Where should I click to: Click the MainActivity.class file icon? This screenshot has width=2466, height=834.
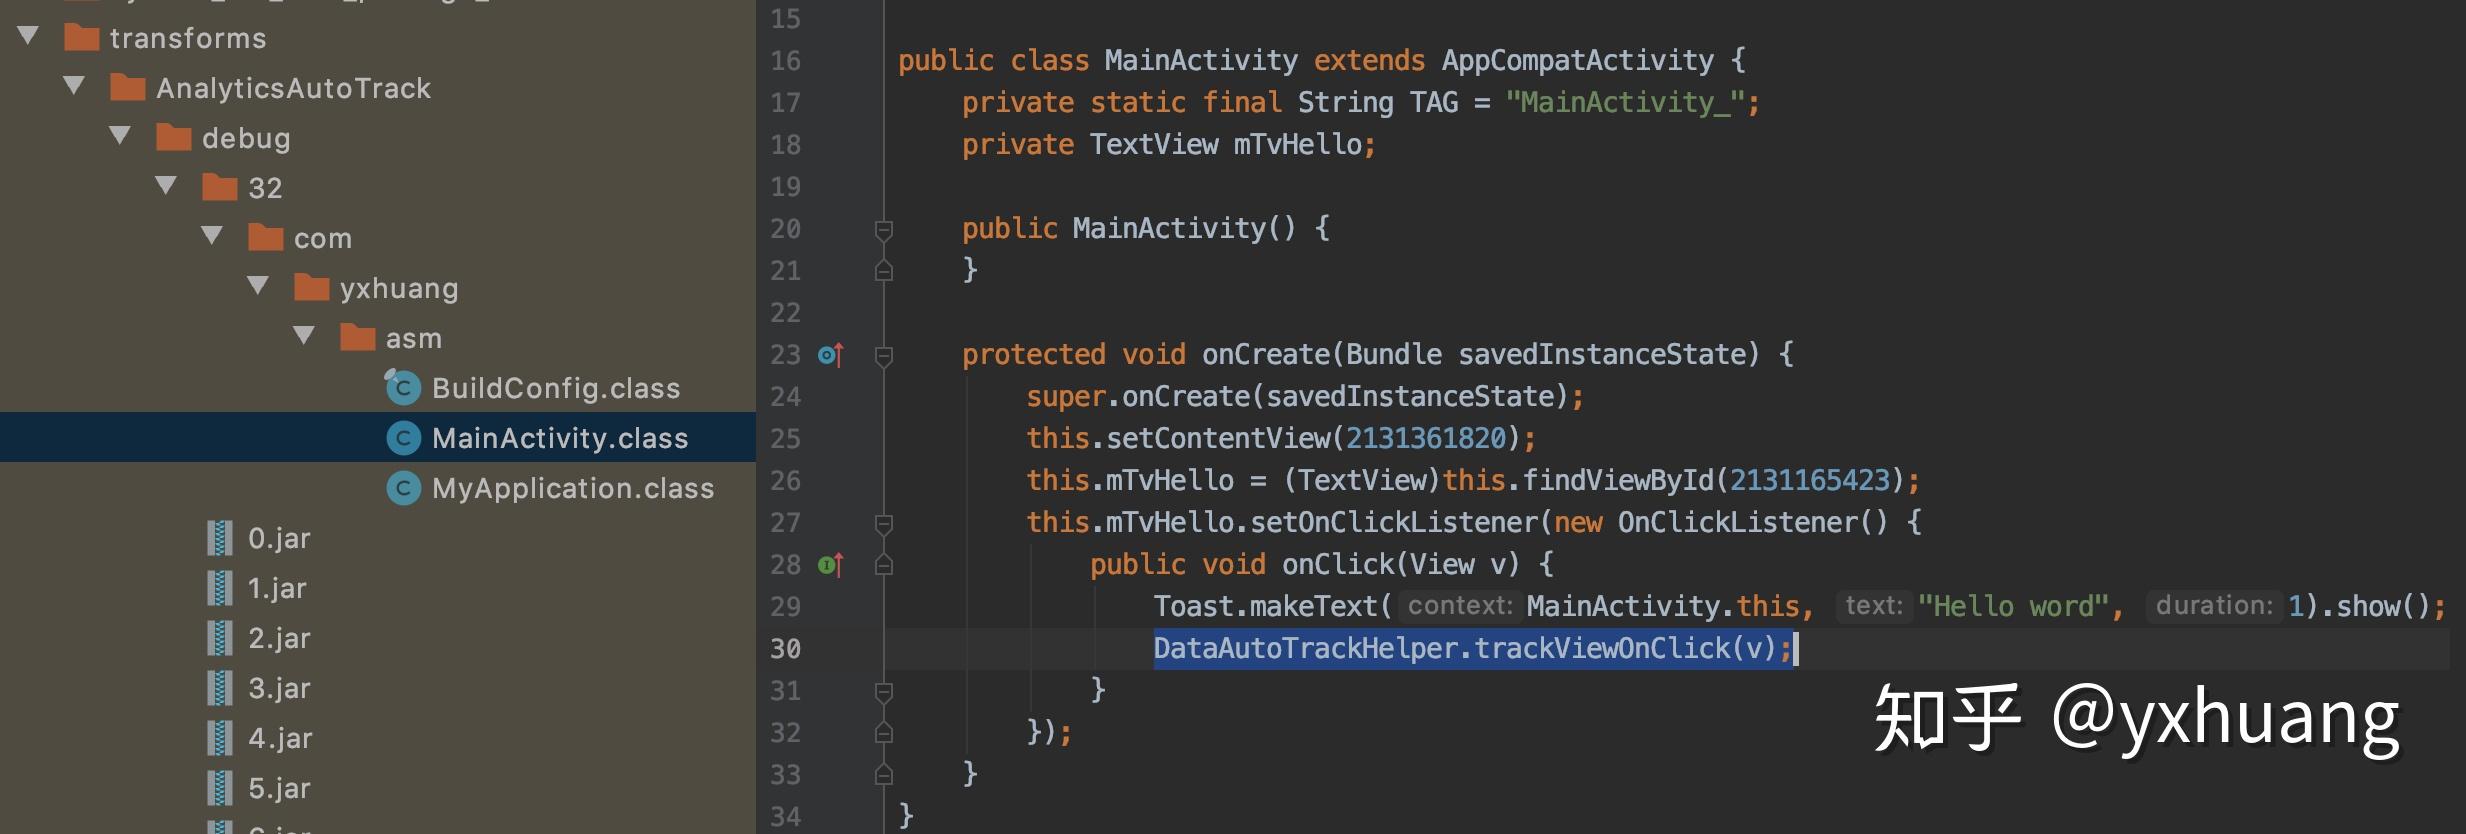(403, 437)
